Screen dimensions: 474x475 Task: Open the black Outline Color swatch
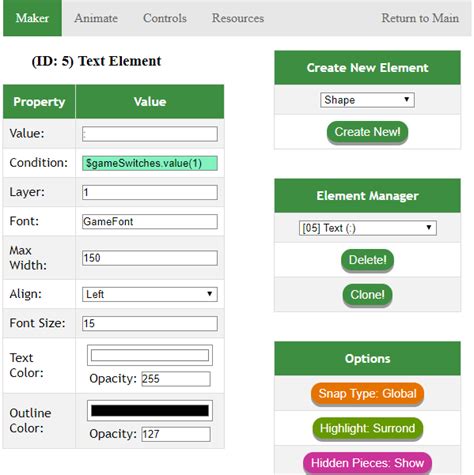(x=150, y=411)
